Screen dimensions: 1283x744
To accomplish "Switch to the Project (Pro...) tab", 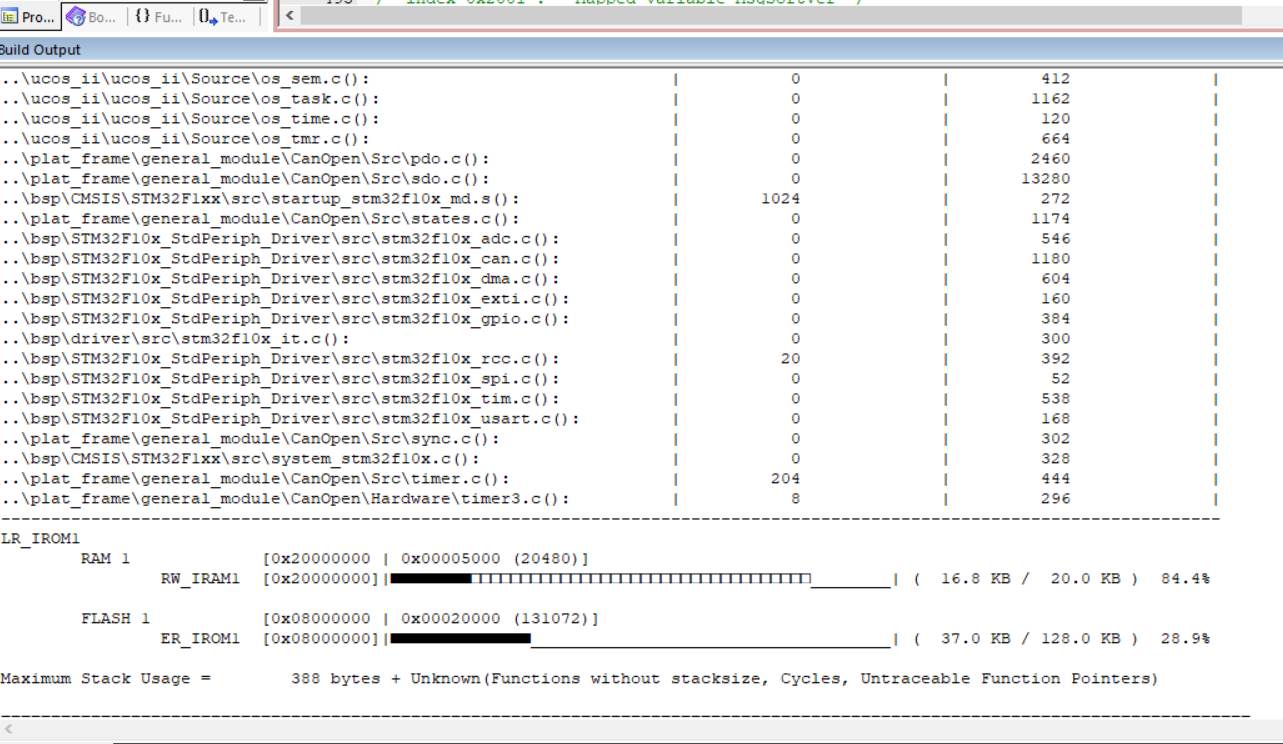I will coord(30,16).
